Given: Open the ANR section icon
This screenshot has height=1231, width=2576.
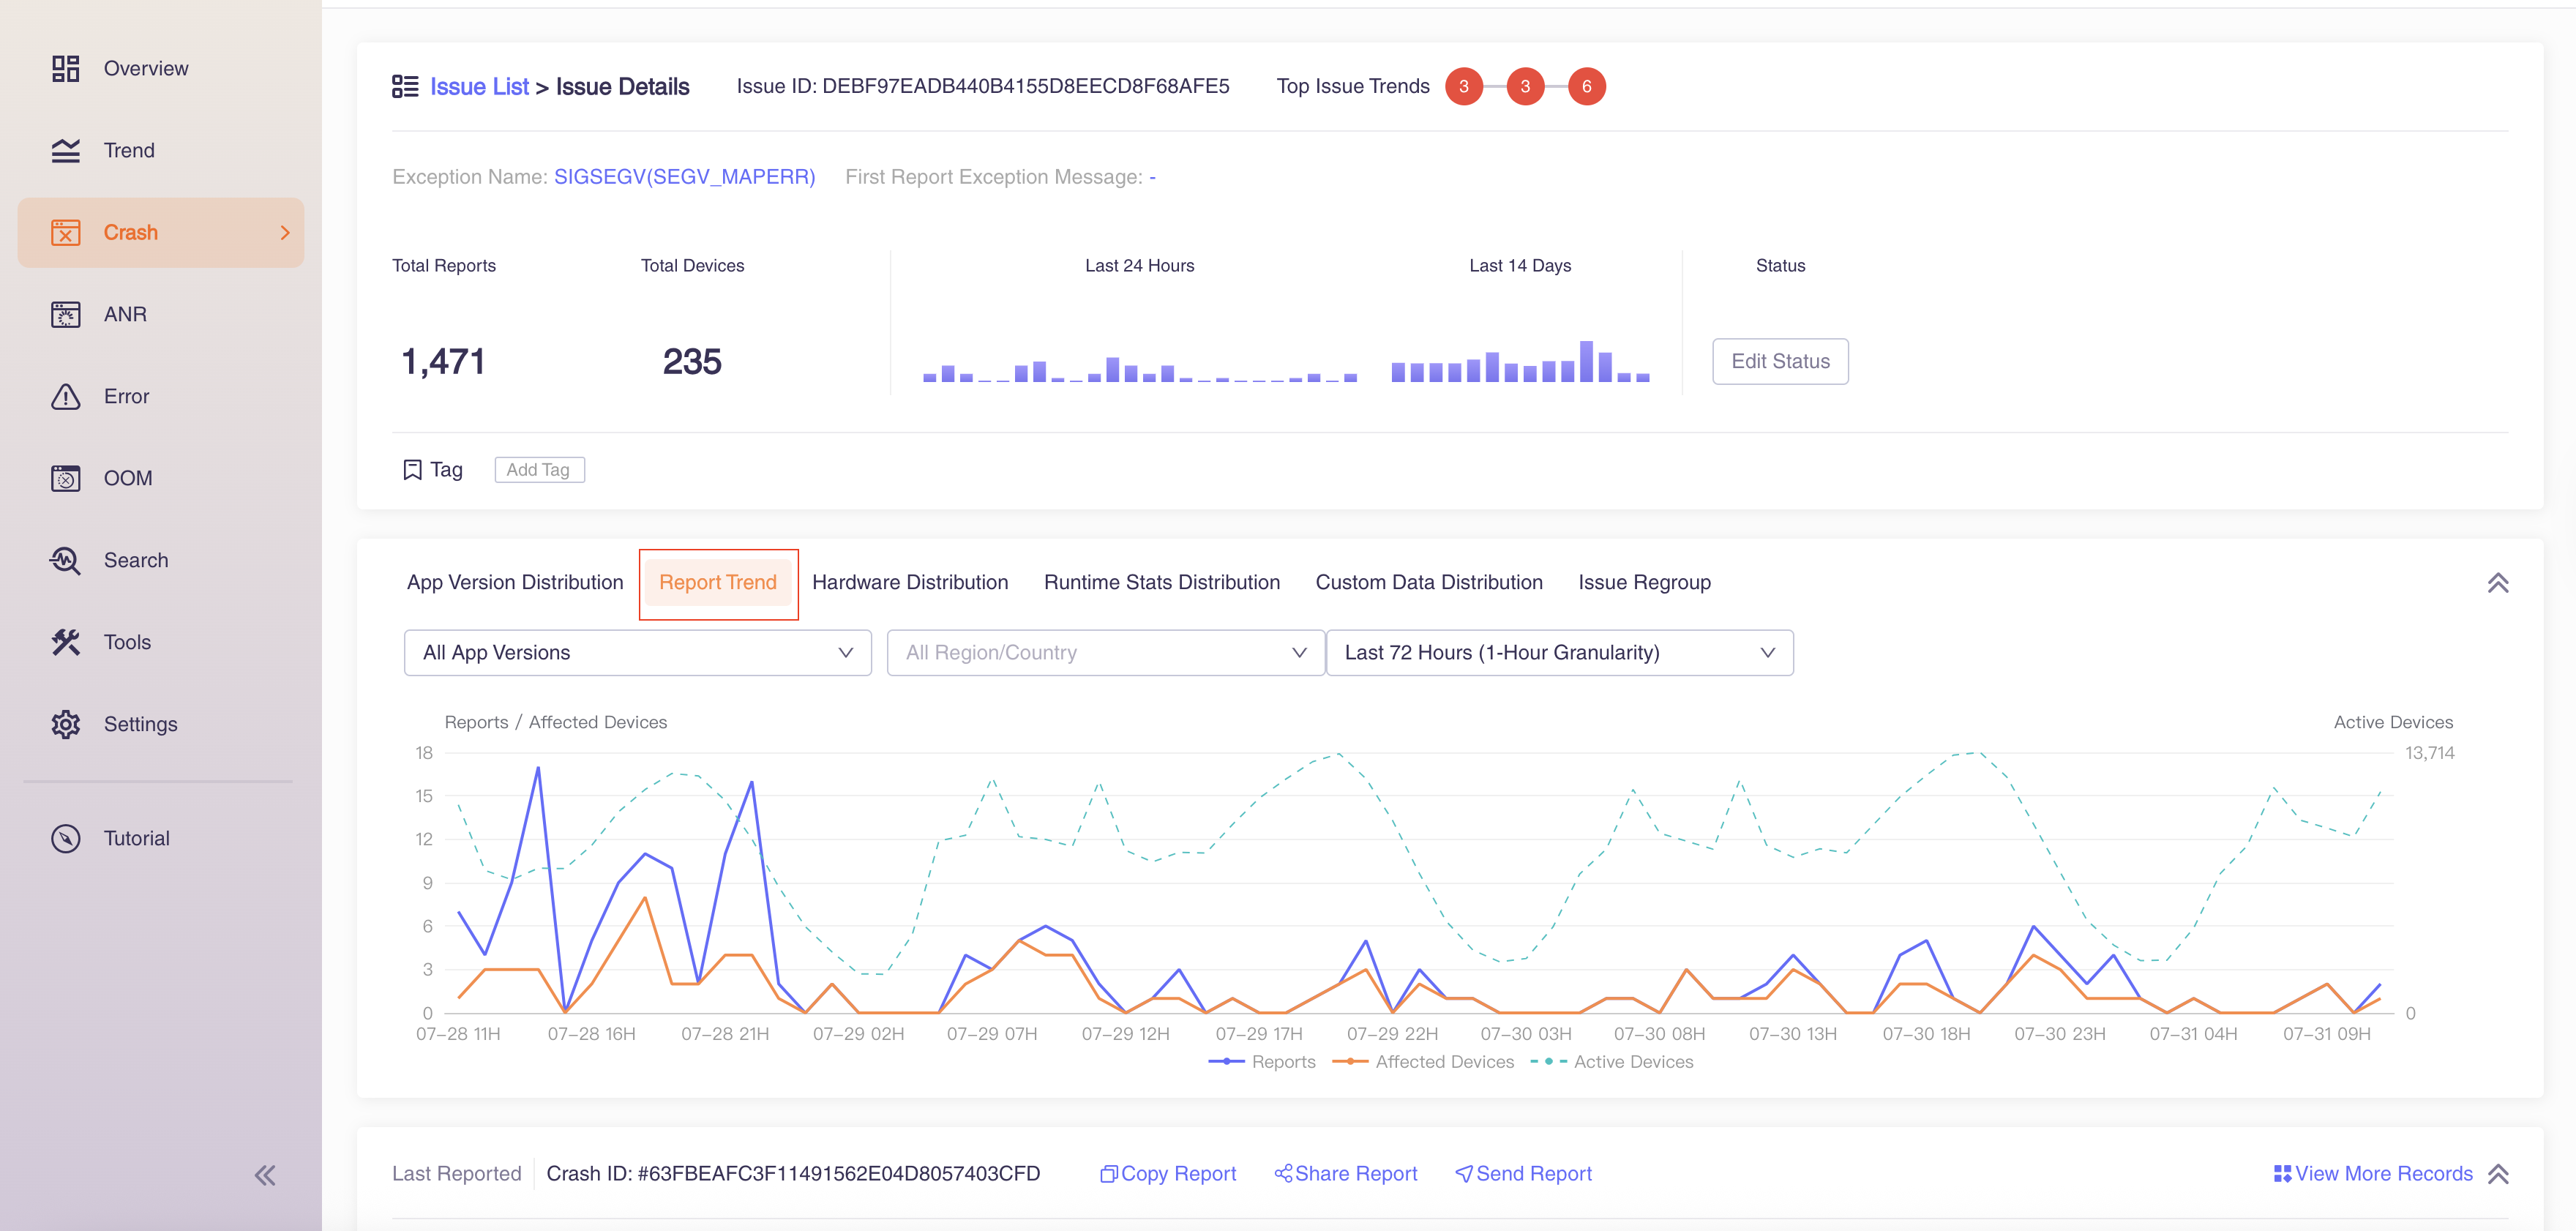Looking at the screenshot, I should [65, 314].
